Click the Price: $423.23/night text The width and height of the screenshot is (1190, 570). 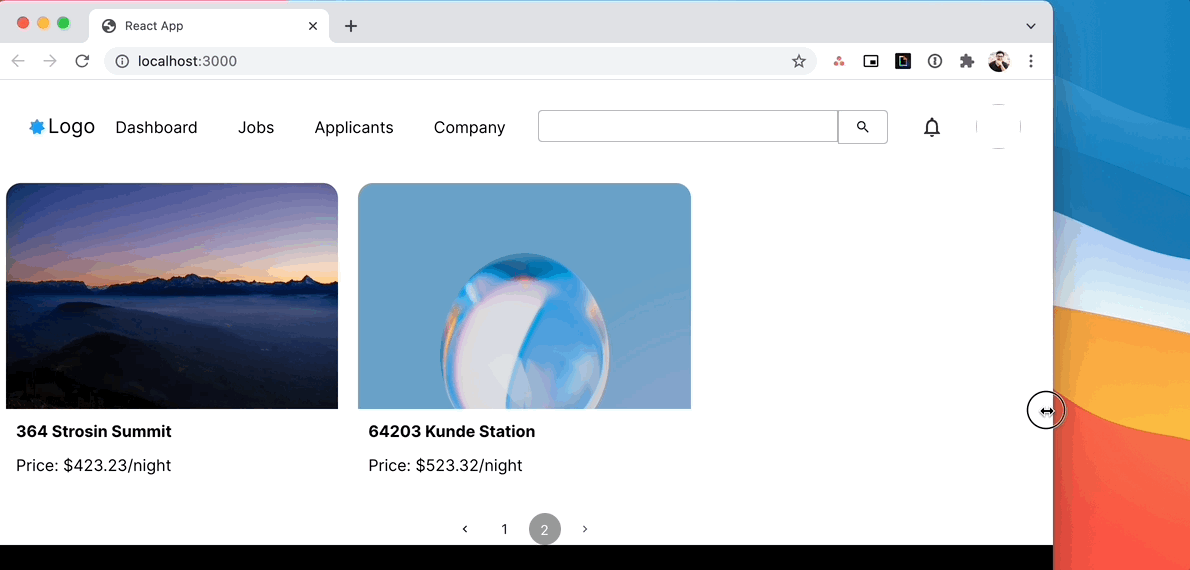[x=93, y=465]
